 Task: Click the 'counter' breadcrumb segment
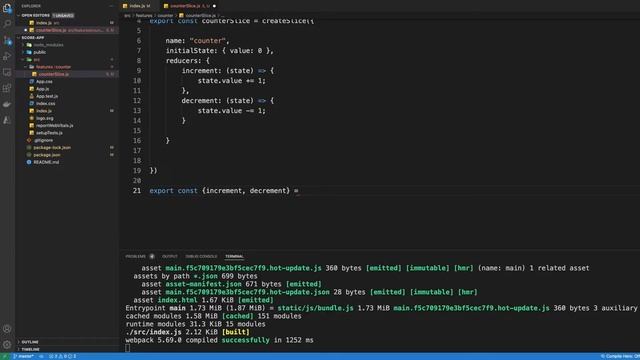165,16
